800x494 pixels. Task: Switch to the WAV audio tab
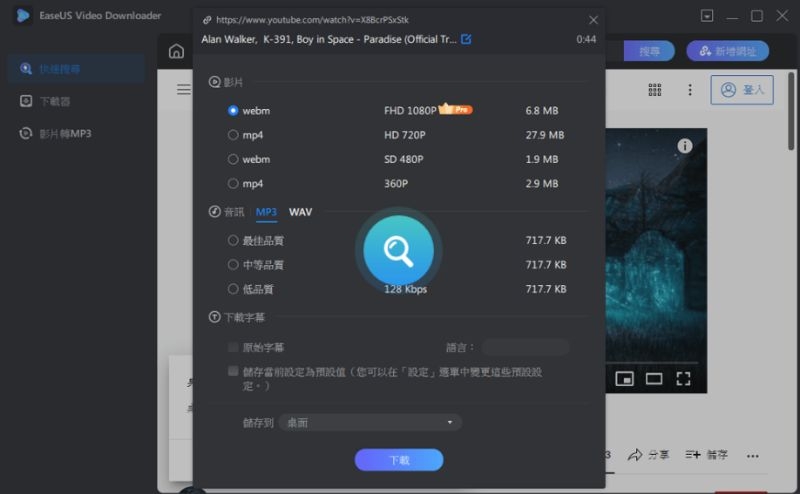point(300,212)
